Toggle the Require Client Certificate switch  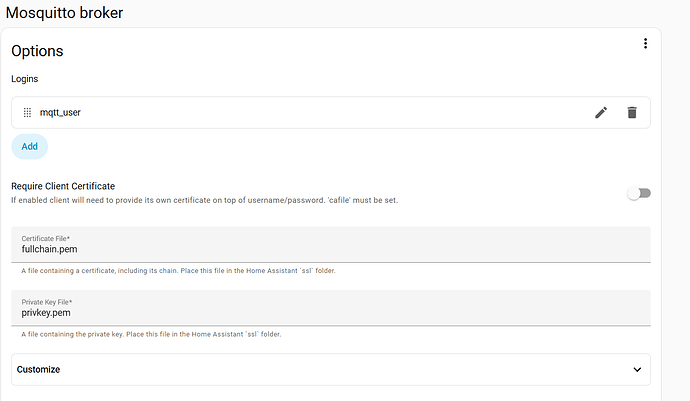tap(638, 193)
